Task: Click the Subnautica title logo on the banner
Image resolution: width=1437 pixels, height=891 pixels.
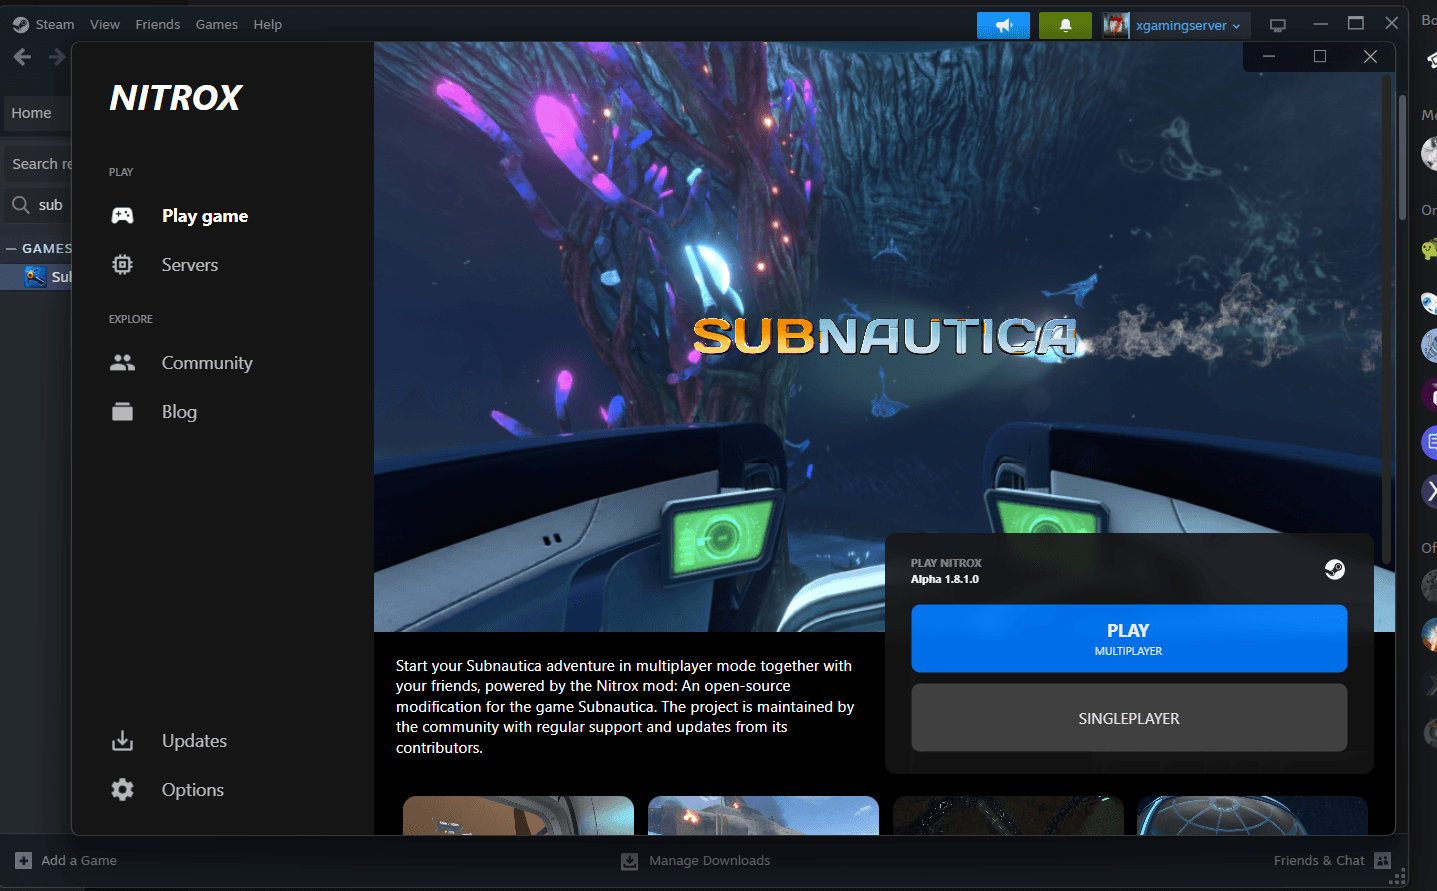Action: [885, 336]
